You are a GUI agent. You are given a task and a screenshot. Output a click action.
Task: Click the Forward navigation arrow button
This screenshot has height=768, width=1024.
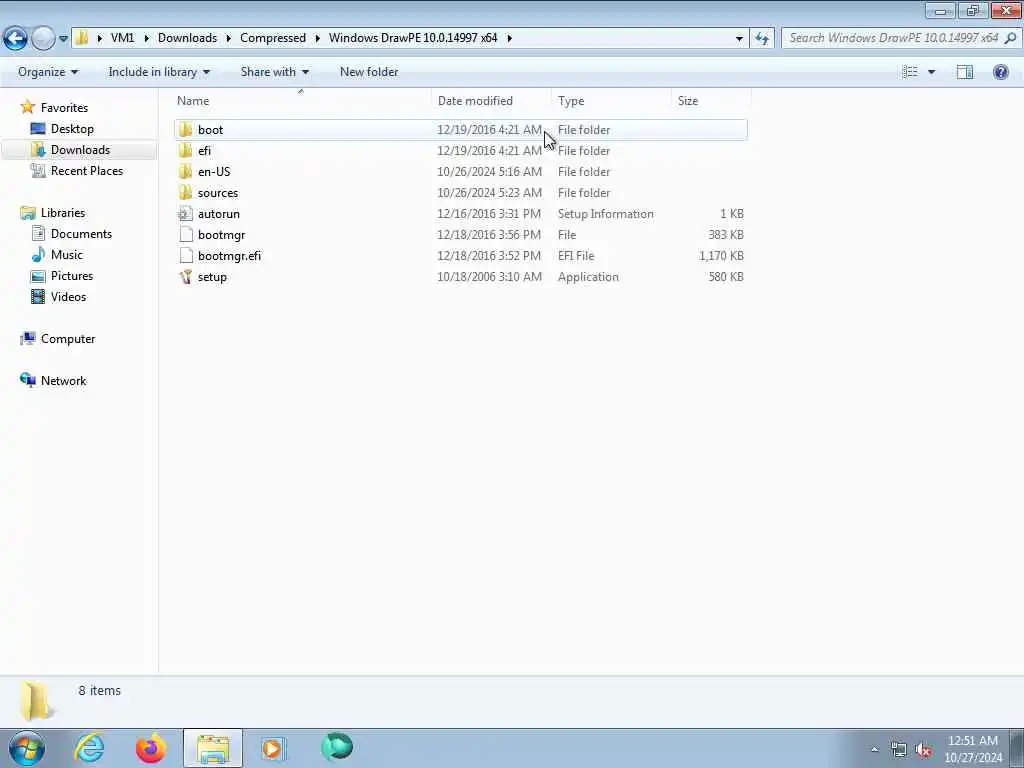tap(43, 39)
